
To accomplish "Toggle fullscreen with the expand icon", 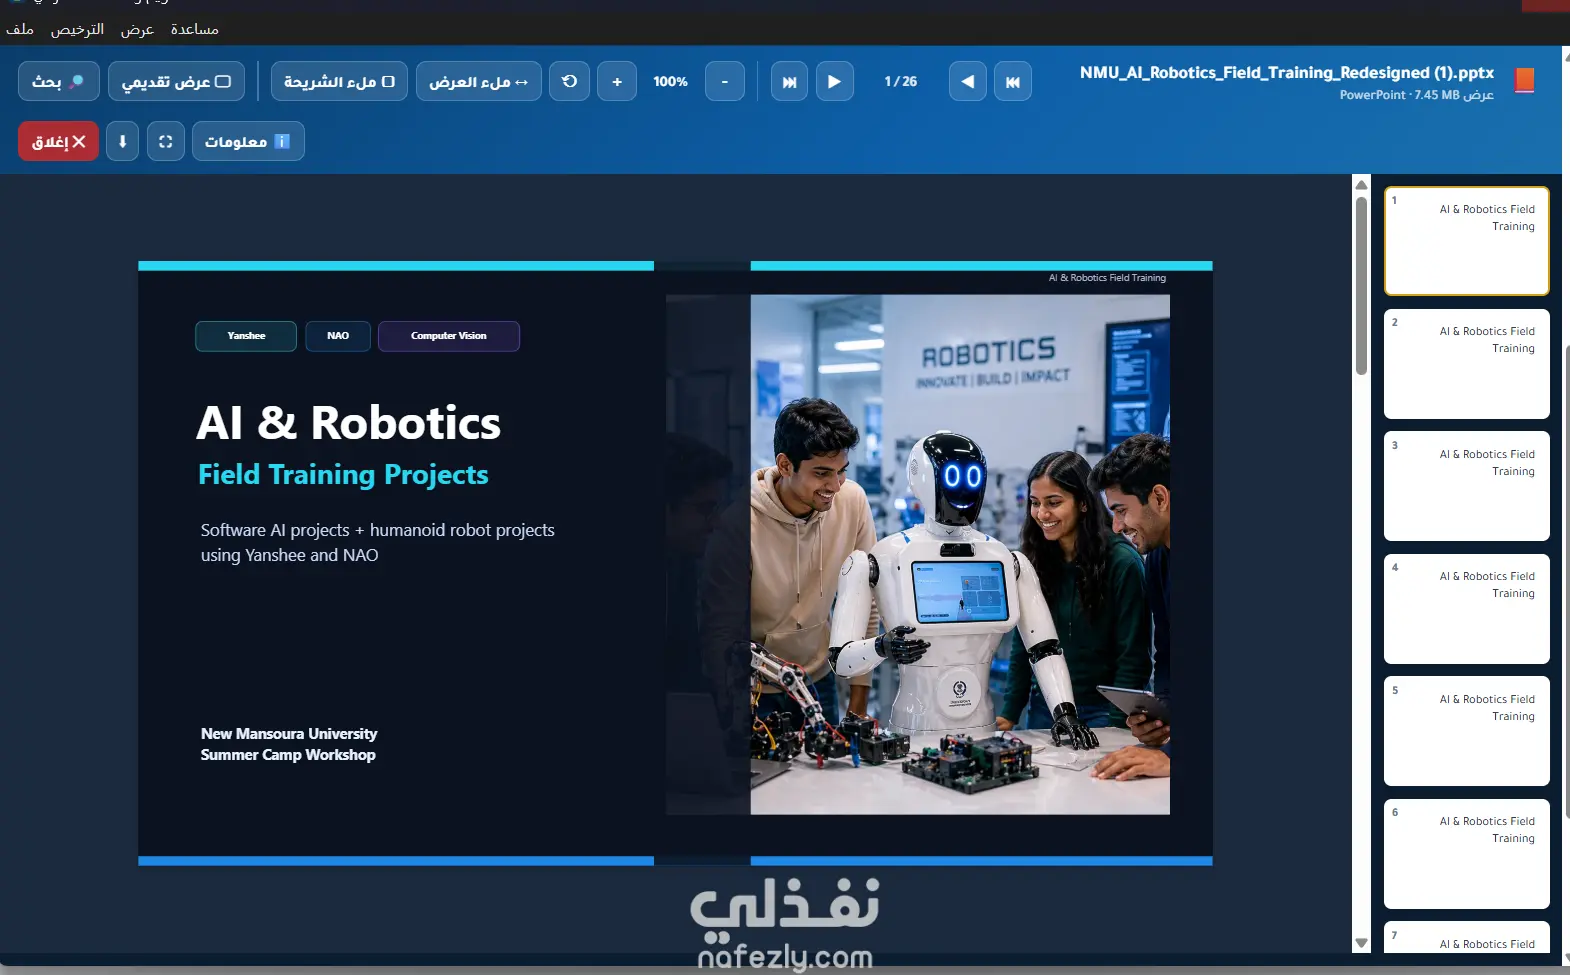I will click(166, 141).
